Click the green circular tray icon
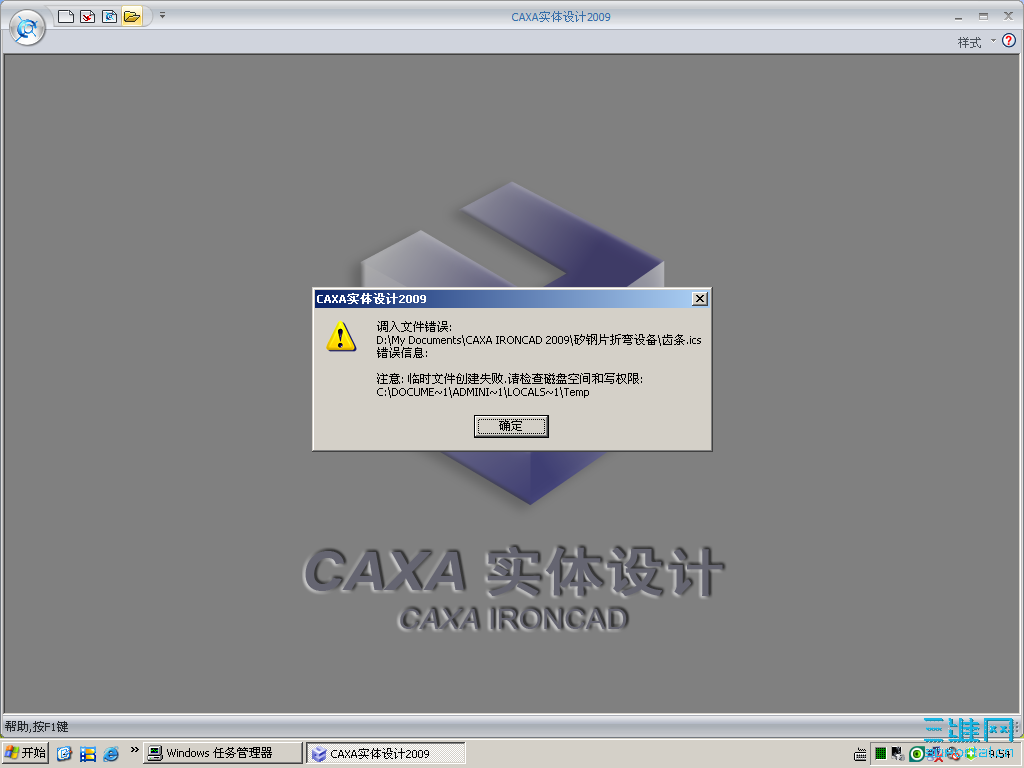Viewport: 1024px width, 768px height. pyautogui.click(x=916, y=754)
